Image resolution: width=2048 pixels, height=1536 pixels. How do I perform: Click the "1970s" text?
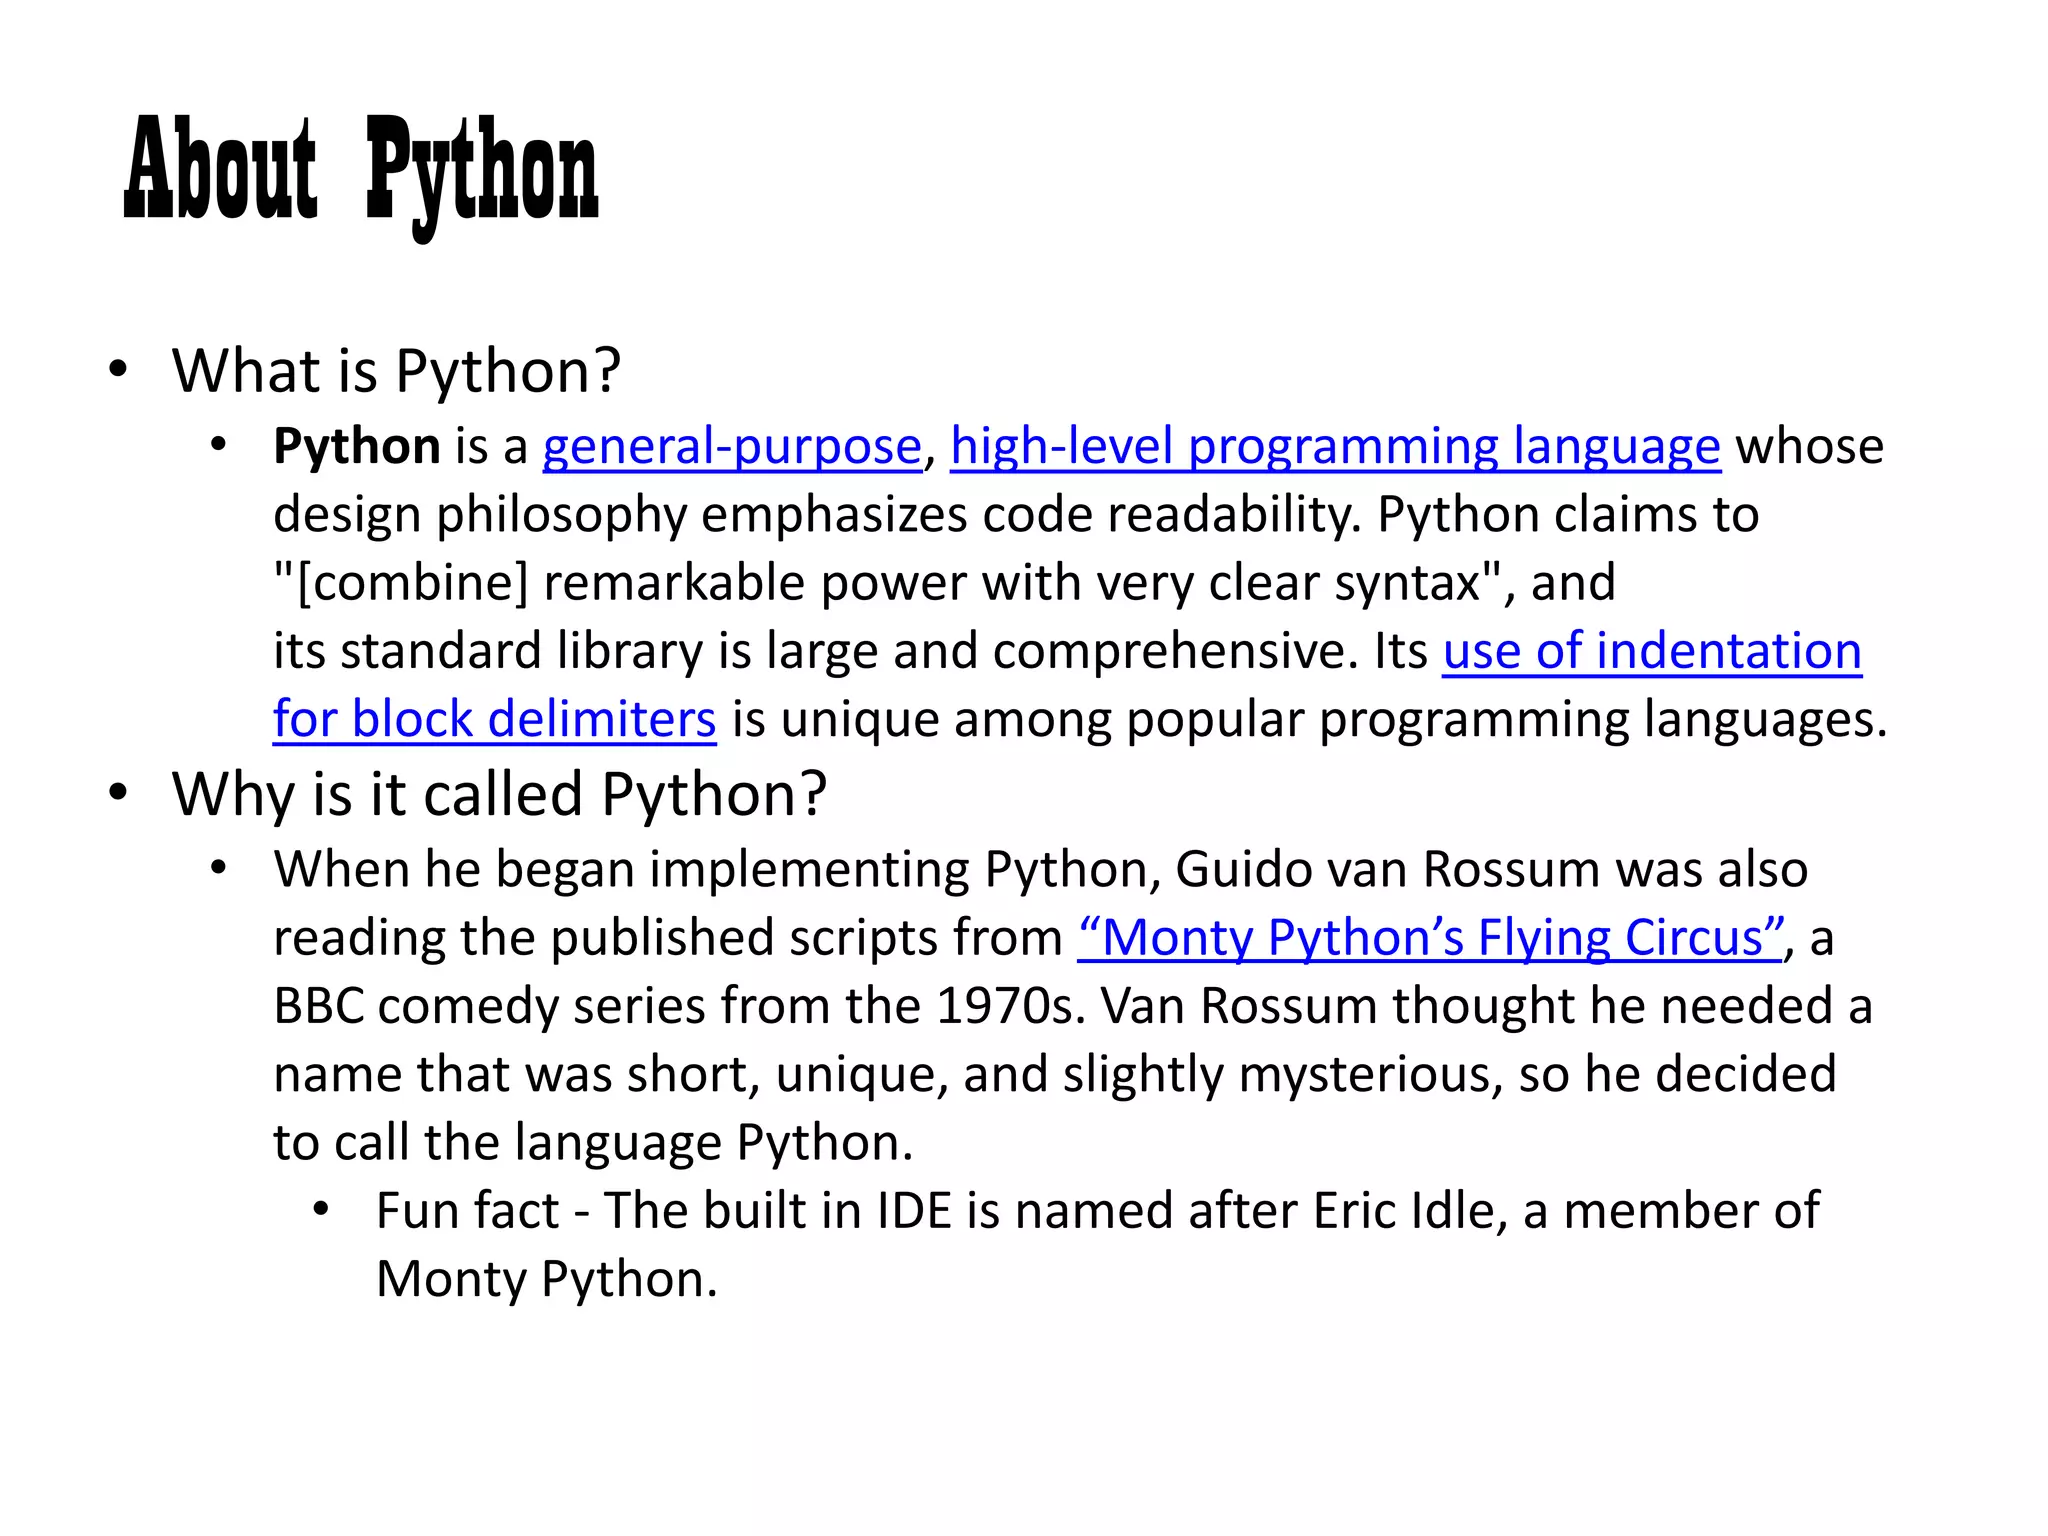[x=1009, y=1006]
